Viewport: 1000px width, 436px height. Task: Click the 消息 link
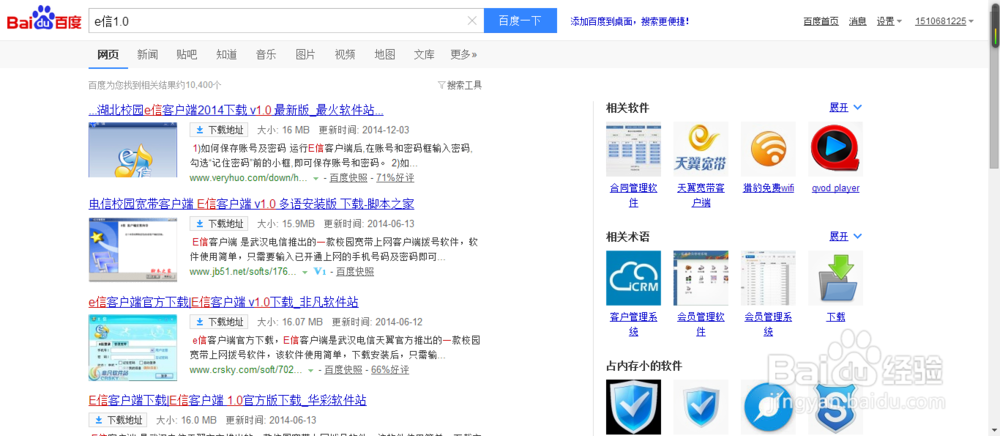coord(858,21)
